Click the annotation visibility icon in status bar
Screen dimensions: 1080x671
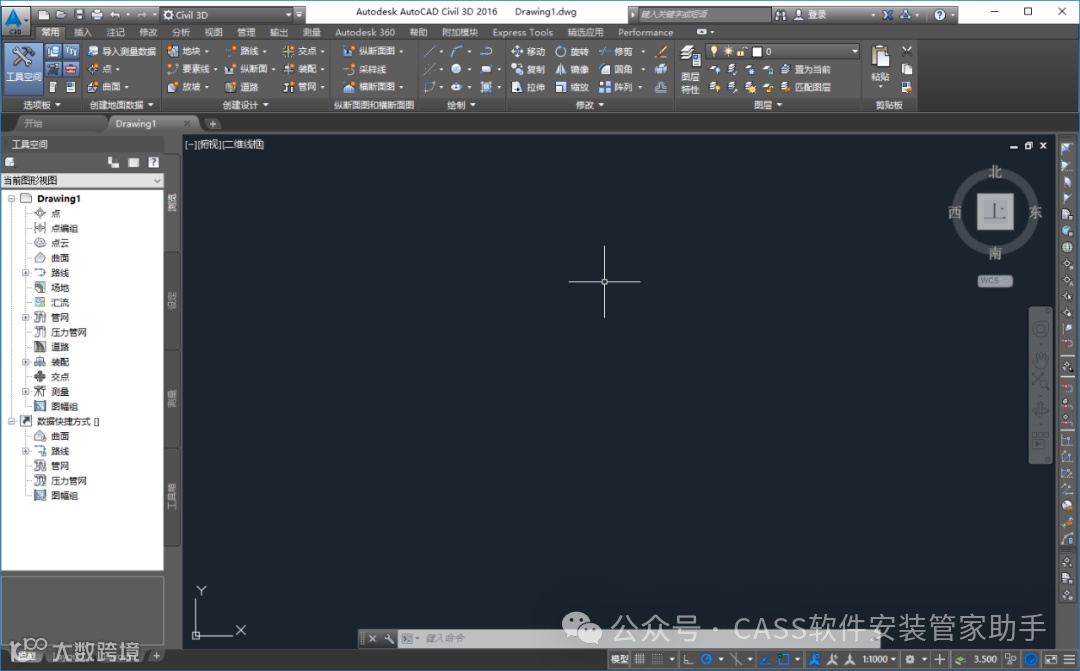tap(813, 659)
